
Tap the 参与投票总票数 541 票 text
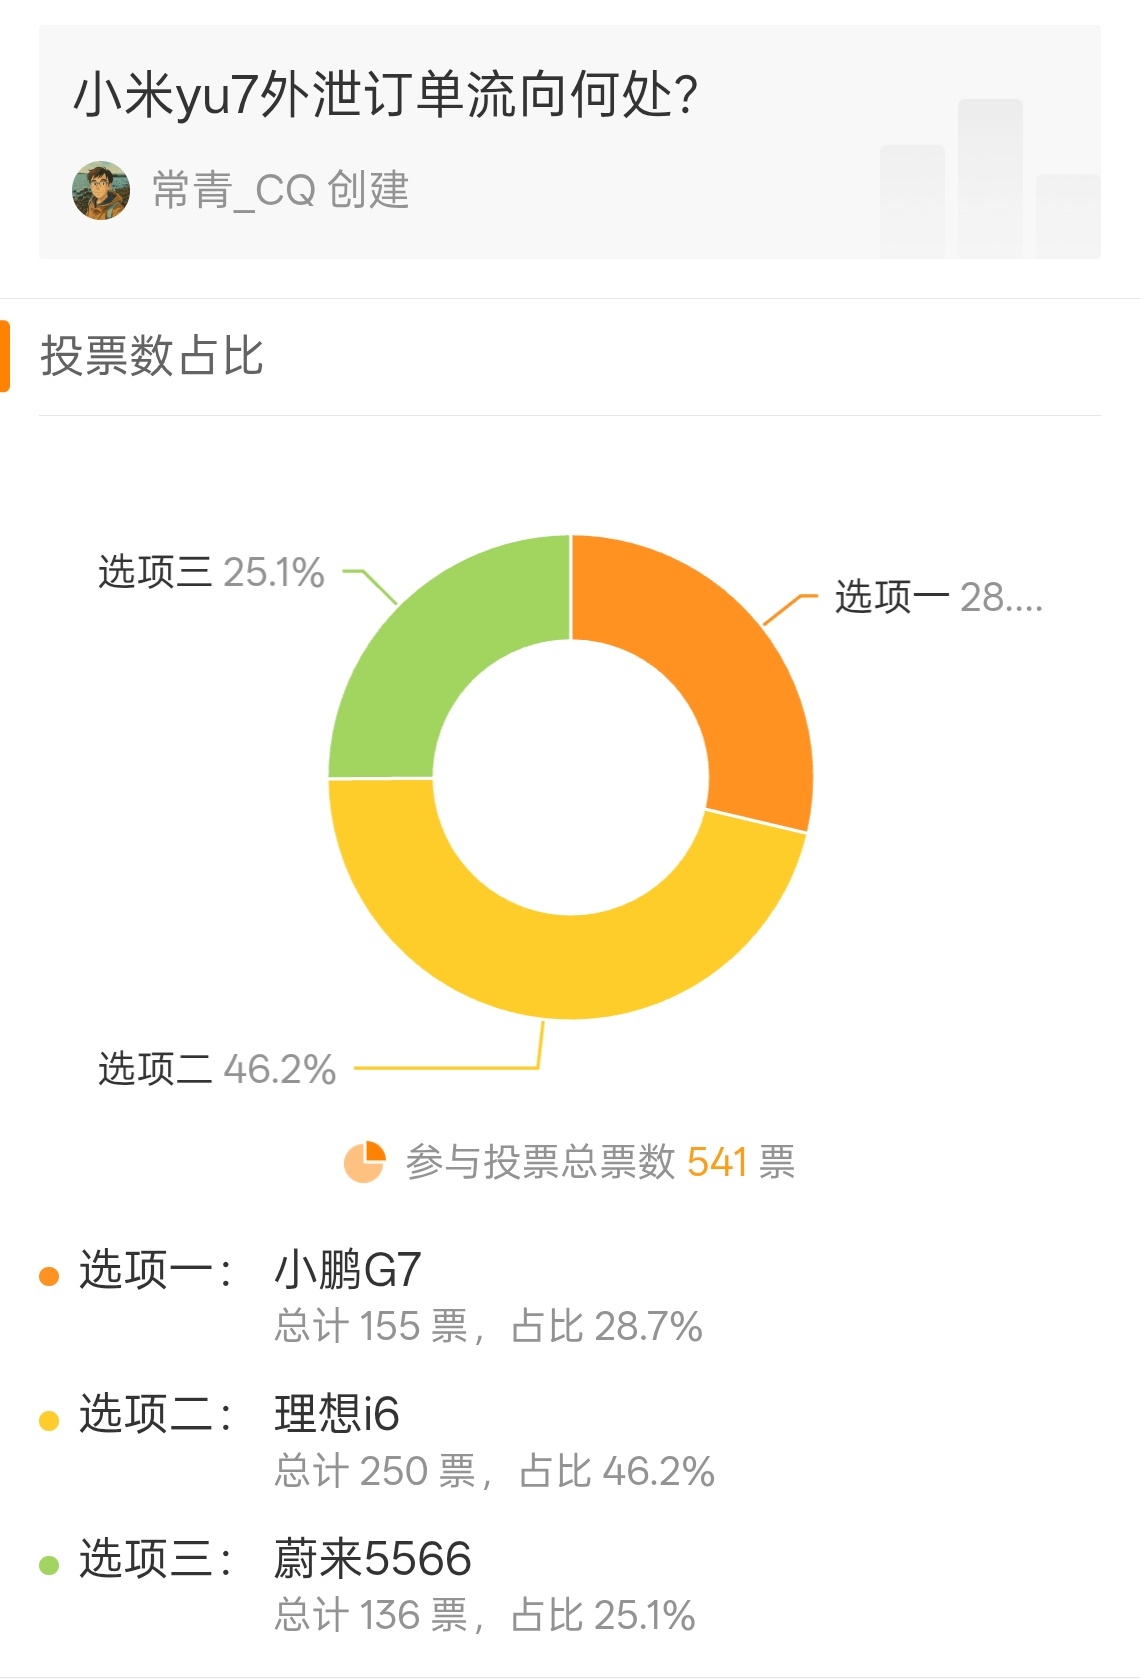[600, 1162]
